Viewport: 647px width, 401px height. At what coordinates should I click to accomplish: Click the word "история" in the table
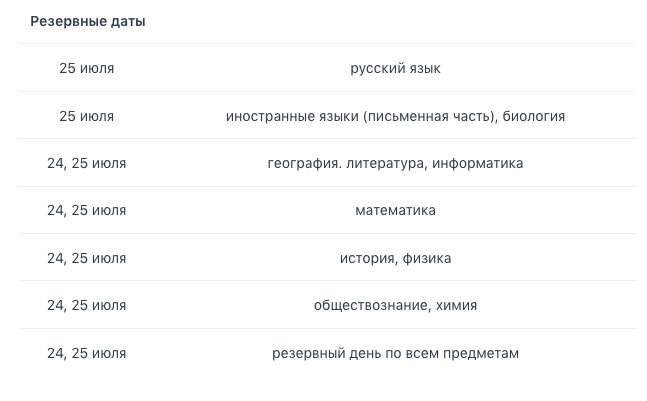[x=367, y=258]
